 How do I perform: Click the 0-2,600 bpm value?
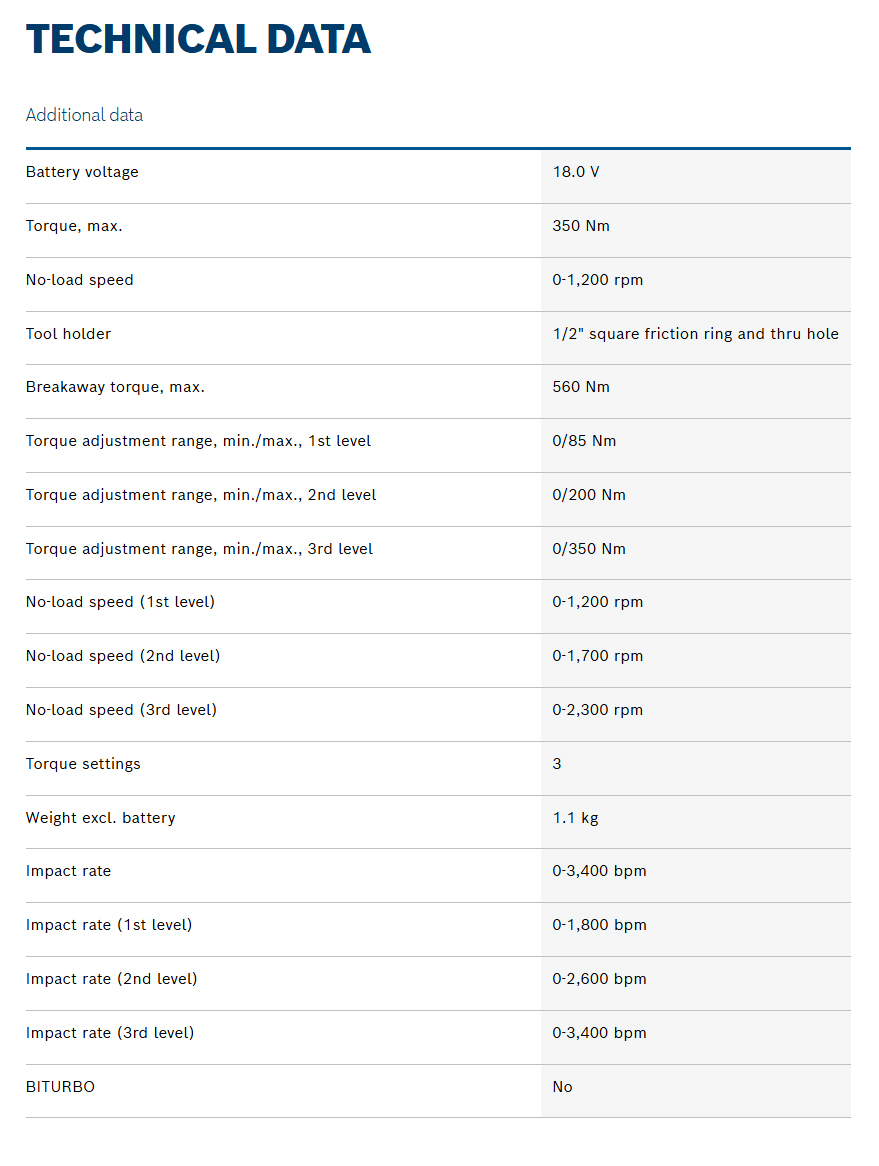tap(599, 979)
